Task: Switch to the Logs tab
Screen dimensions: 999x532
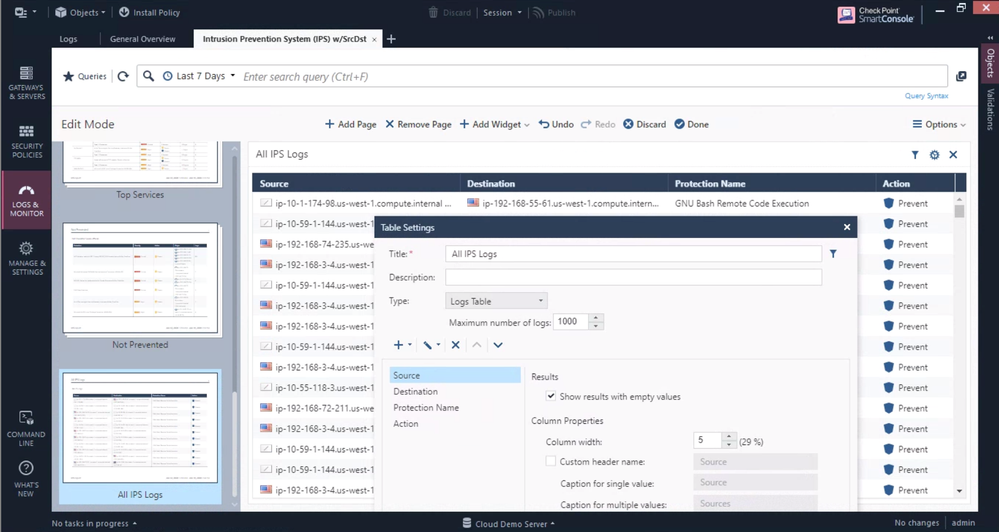Action: tap(68, 39)
